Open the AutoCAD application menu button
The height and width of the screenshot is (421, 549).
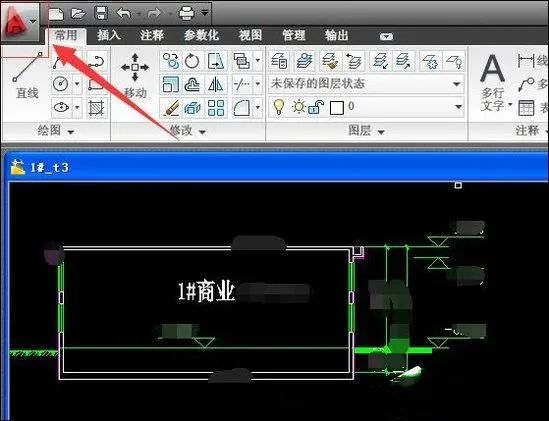tap(19, 22)
